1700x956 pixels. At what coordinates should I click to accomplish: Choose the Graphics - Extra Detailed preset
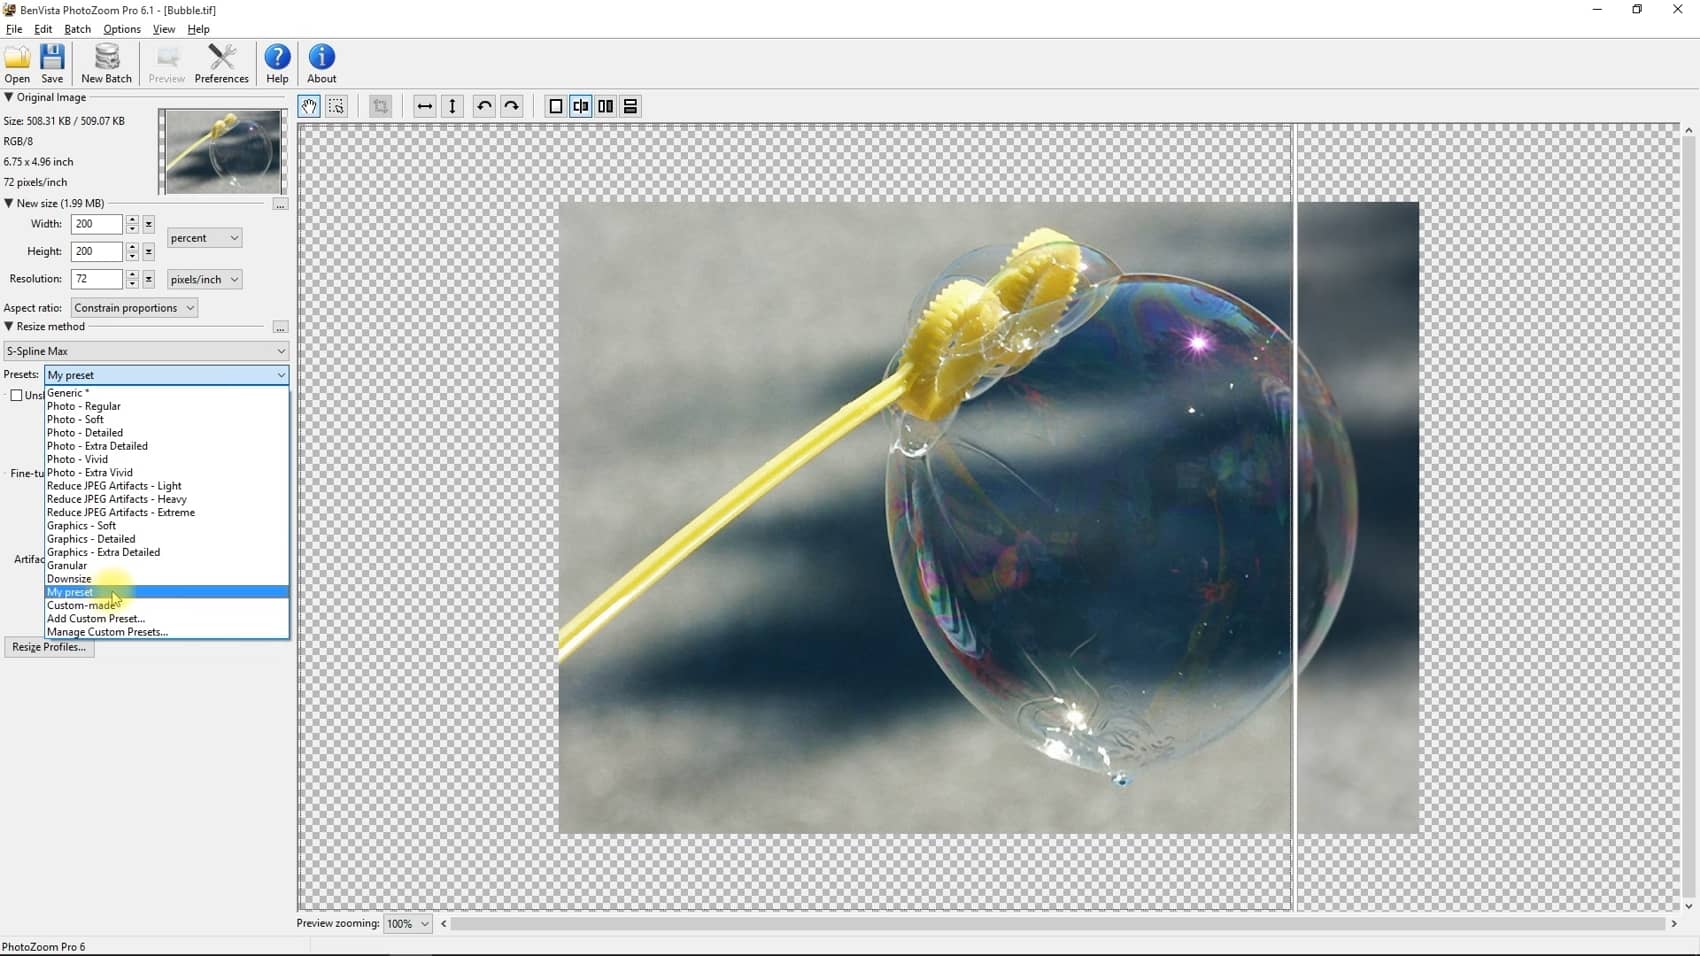167,552
